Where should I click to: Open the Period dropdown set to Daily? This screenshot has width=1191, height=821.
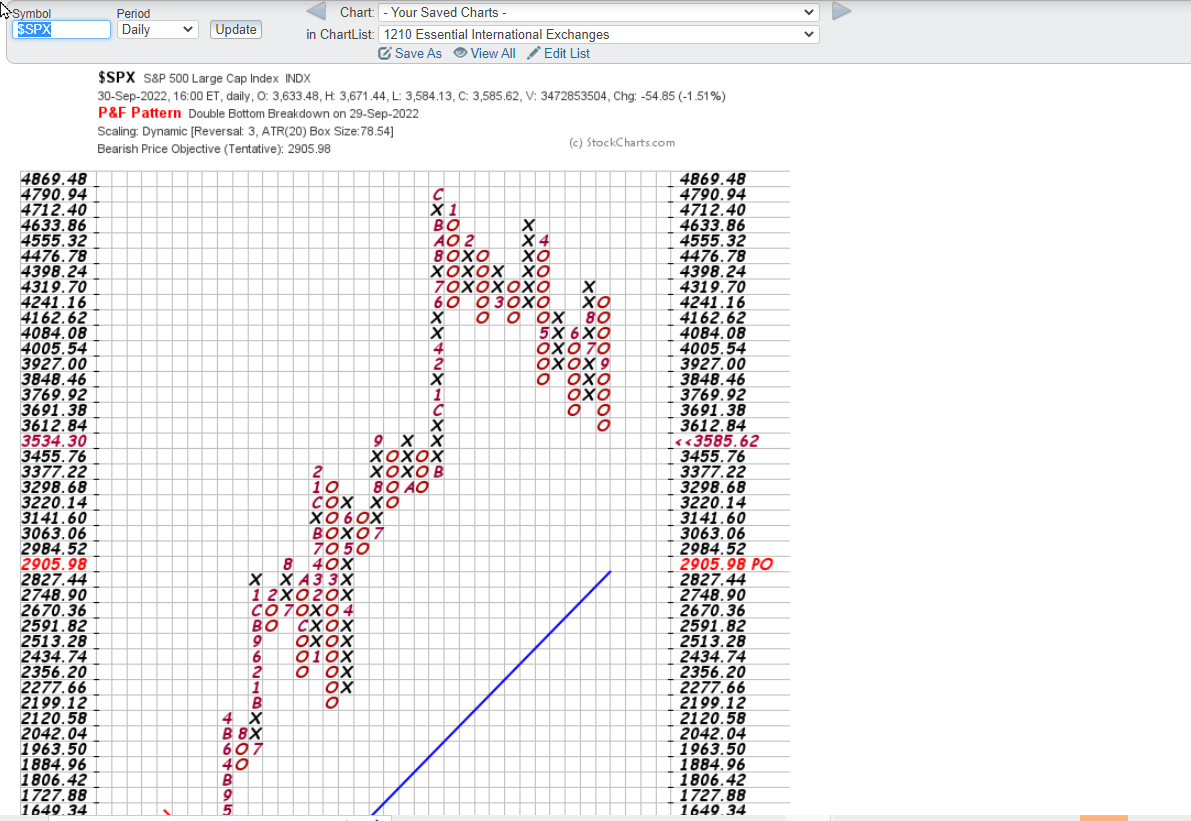(157, 30)
